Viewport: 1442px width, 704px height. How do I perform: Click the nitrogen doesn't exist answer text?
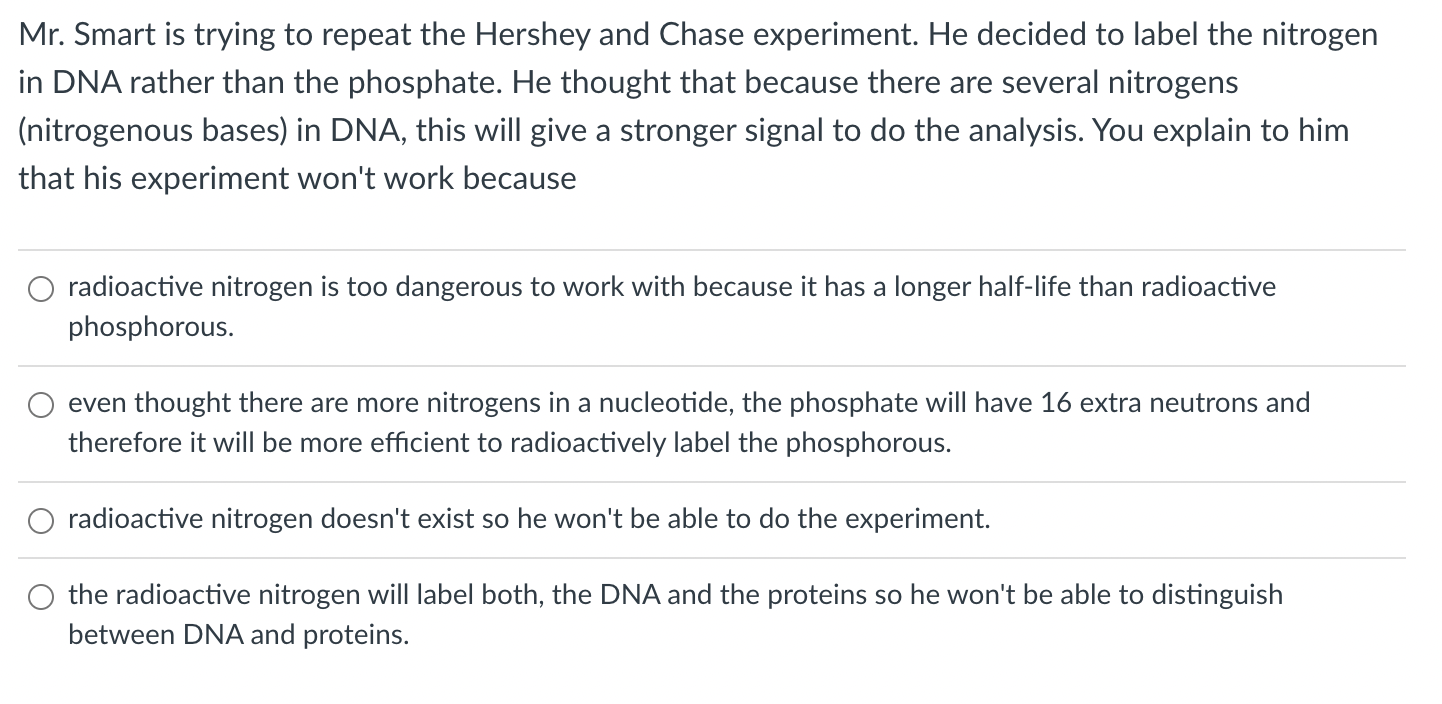528,519
